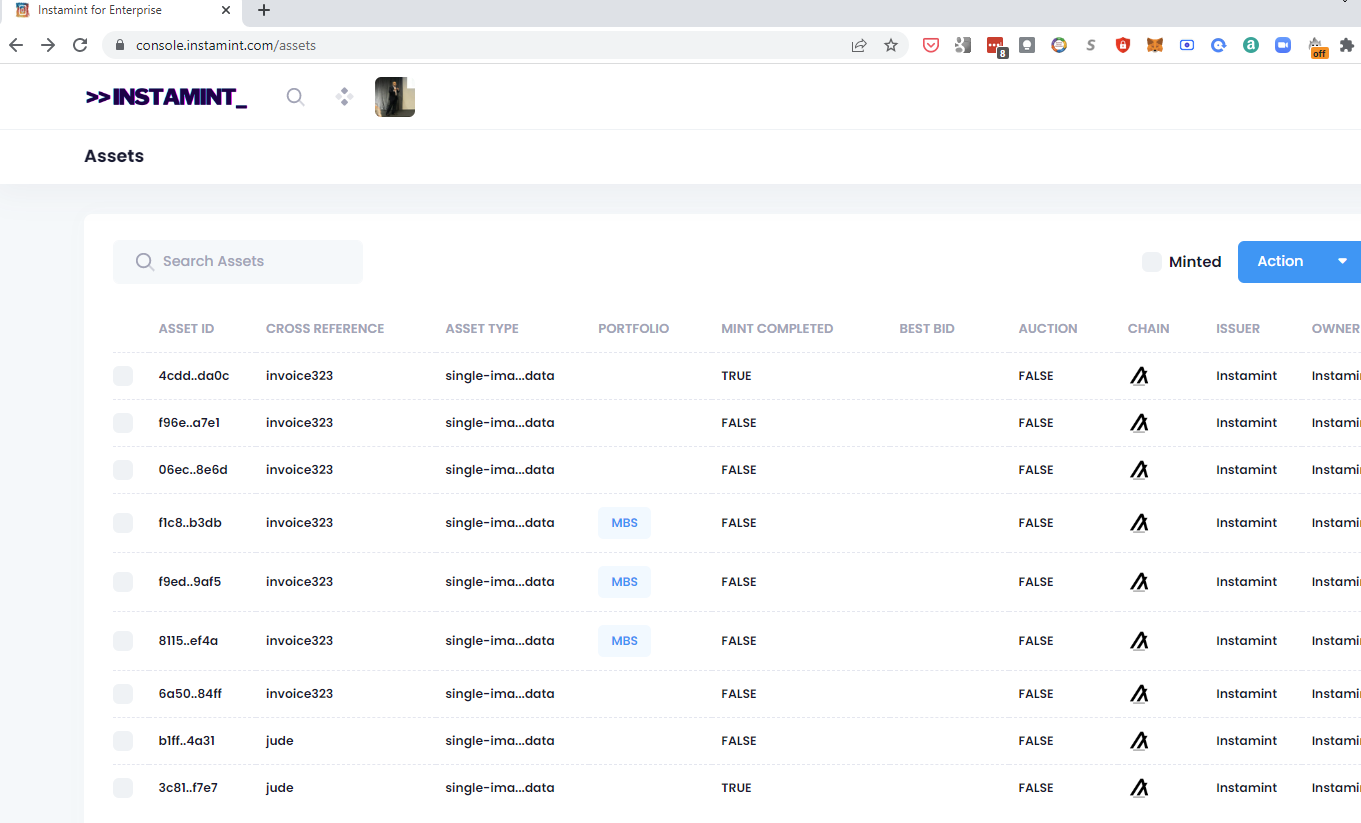Click Algorand chain icon for asset 4cdd..da0c
Screen dimensions: 1361x823
click(x=1139, y=376)
